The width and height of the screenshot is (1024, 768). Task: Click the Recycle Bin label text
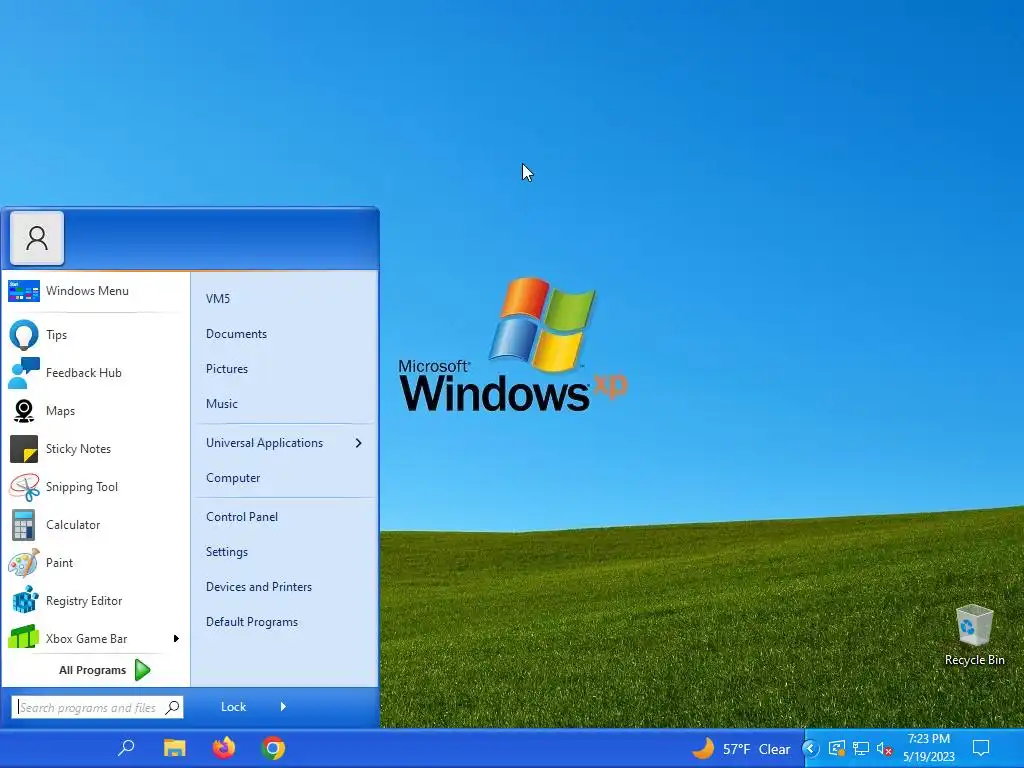[x=974, y=660]
